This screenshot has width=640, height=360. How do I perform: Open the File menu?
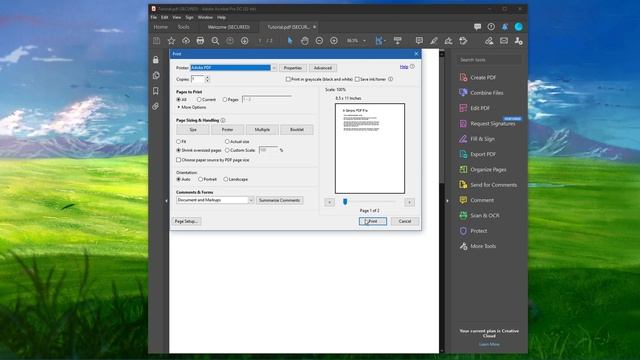tap(153, 18)
